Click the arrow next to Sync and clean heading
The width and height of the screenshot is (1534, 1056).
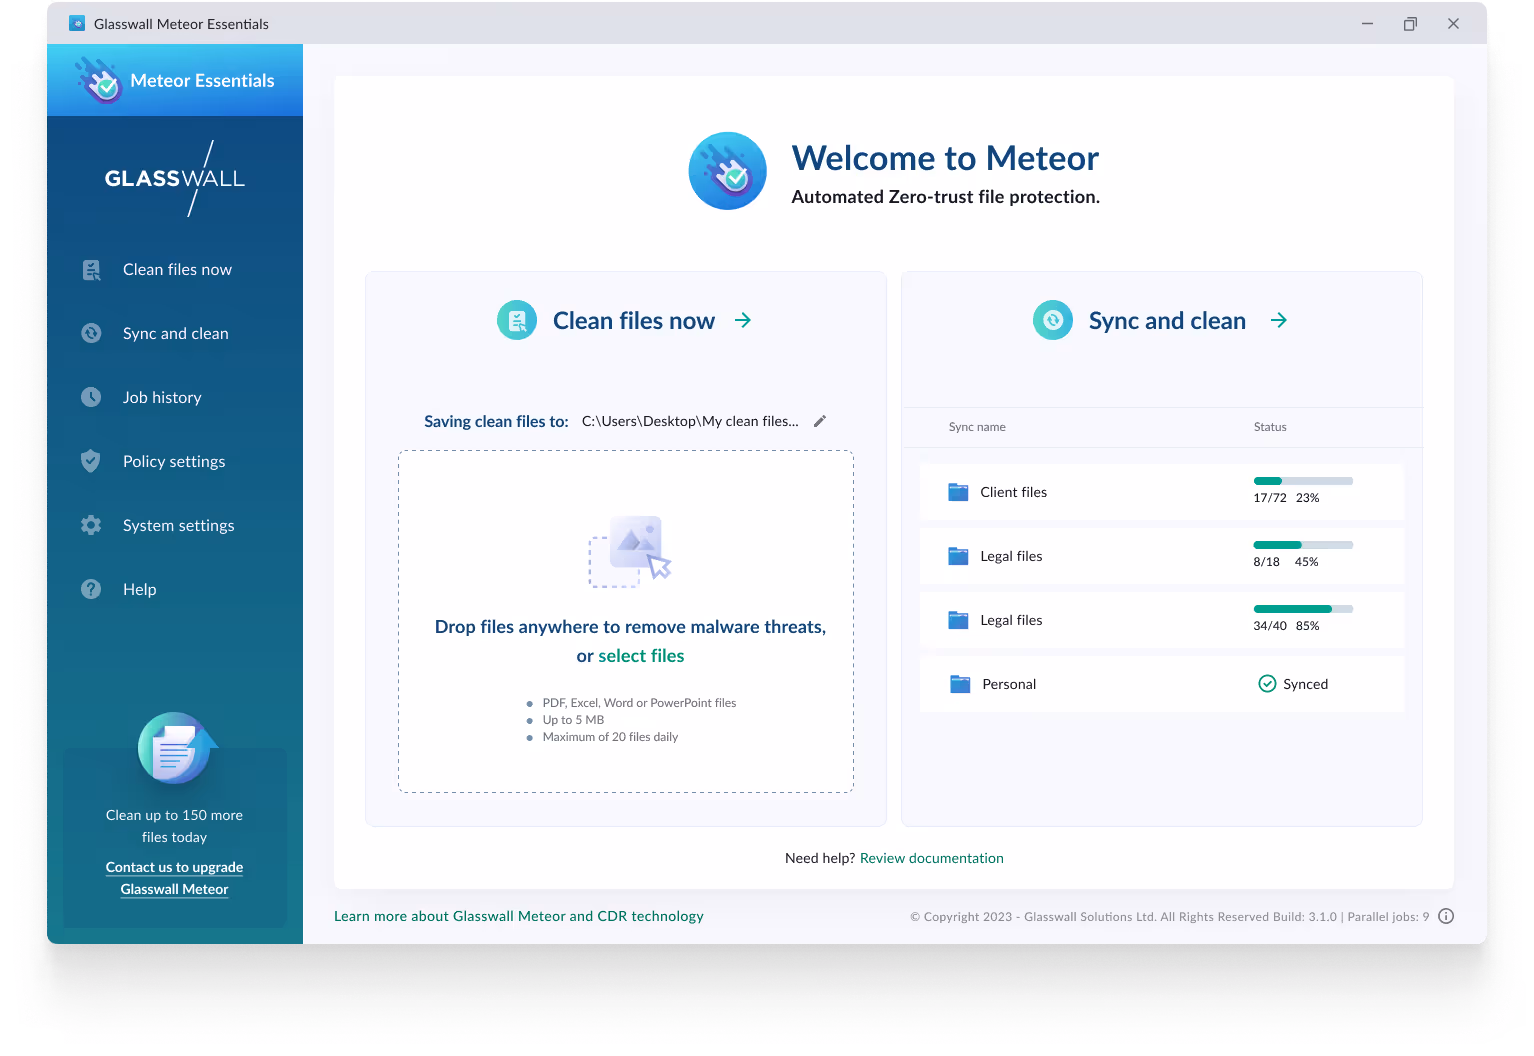pos(1279,320)
